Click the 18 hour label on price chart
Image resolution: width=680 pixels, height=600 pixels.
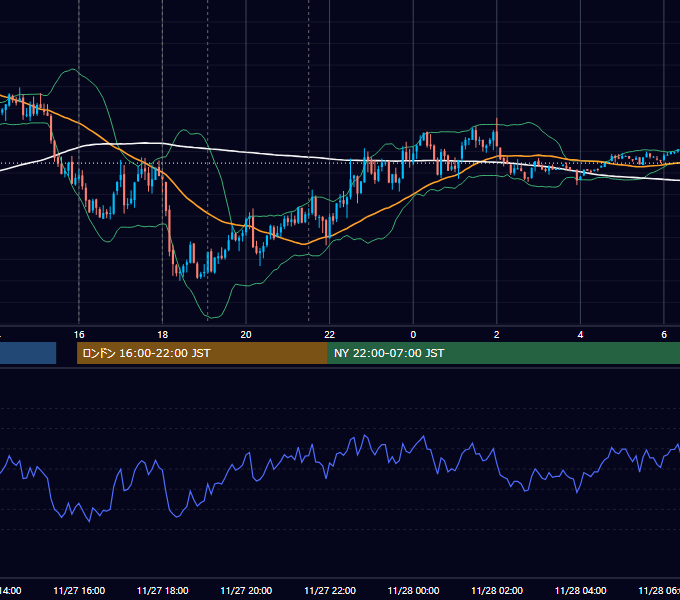(163, 335)
